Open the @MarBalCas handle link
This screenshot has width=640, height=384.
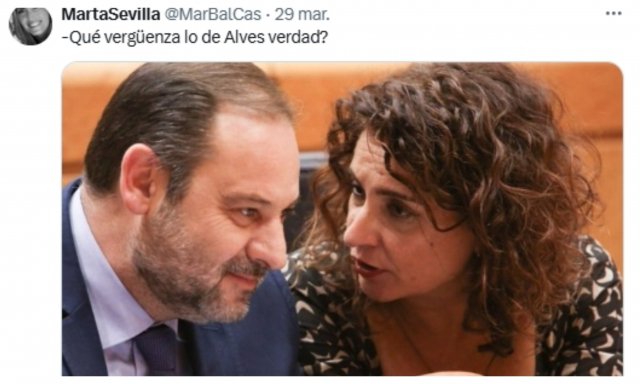pos(213,14)
